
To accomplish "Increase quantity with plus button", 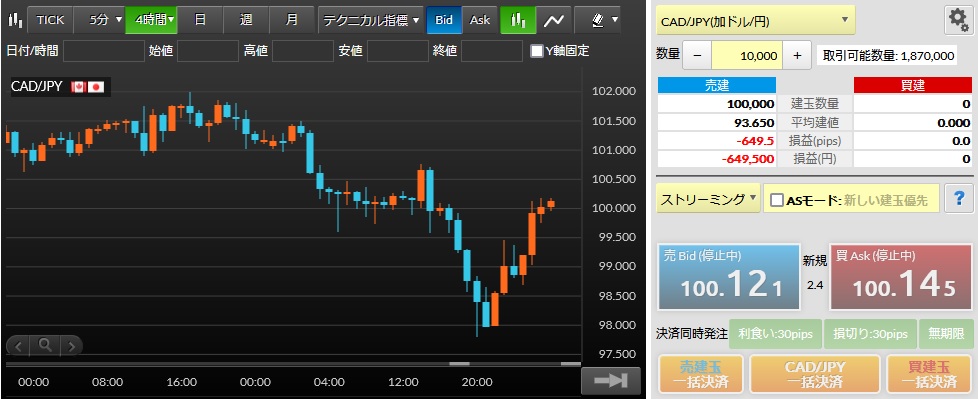I will [x=797, y=55].
